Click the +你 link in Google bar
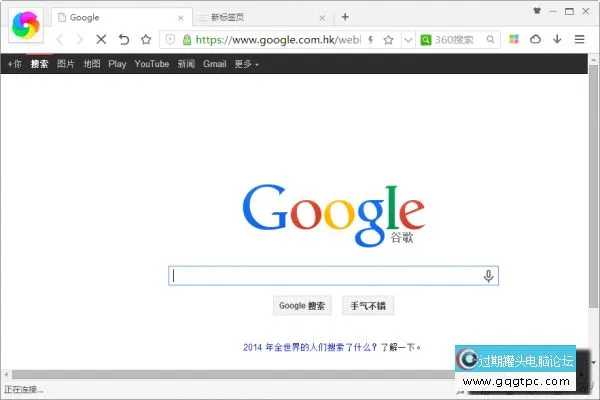 (x=15, y=64)
